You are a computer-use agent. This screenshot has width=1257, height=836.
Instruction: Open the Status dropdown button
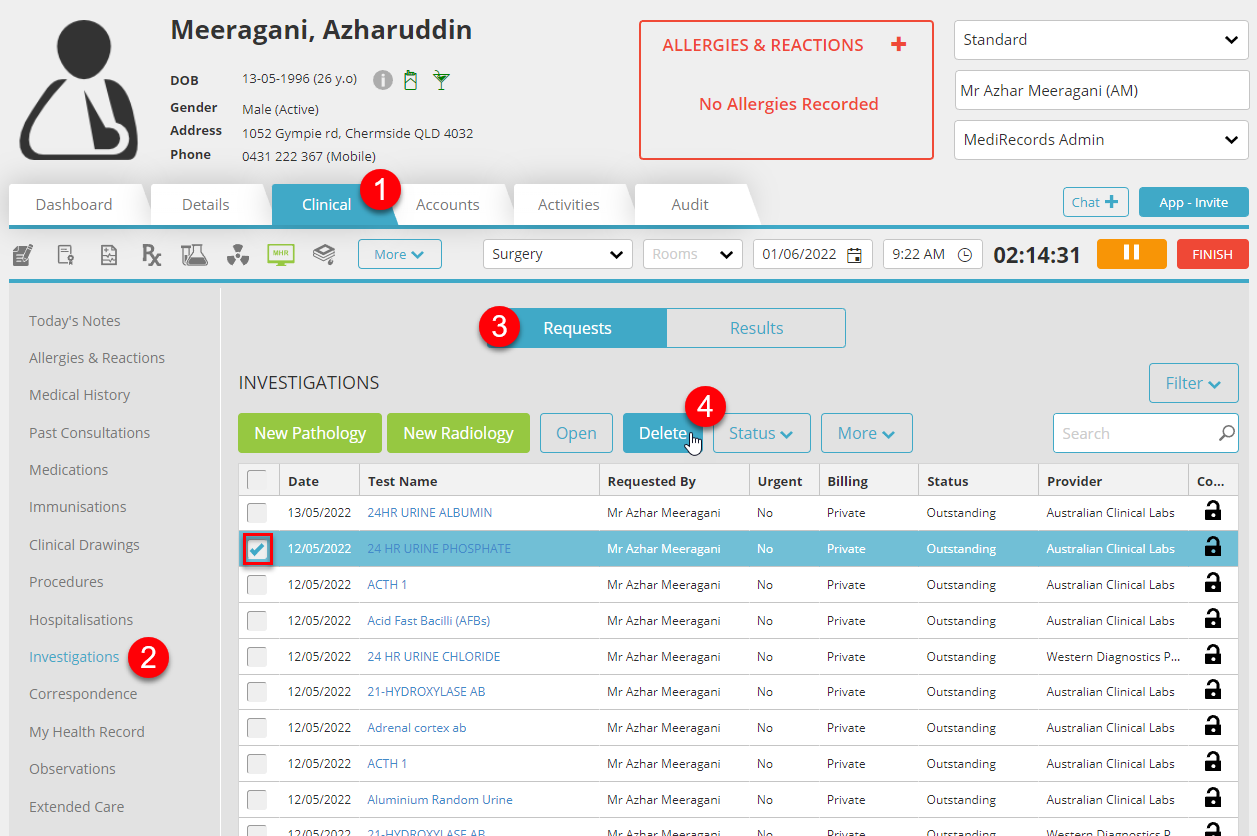pos(761,433)
